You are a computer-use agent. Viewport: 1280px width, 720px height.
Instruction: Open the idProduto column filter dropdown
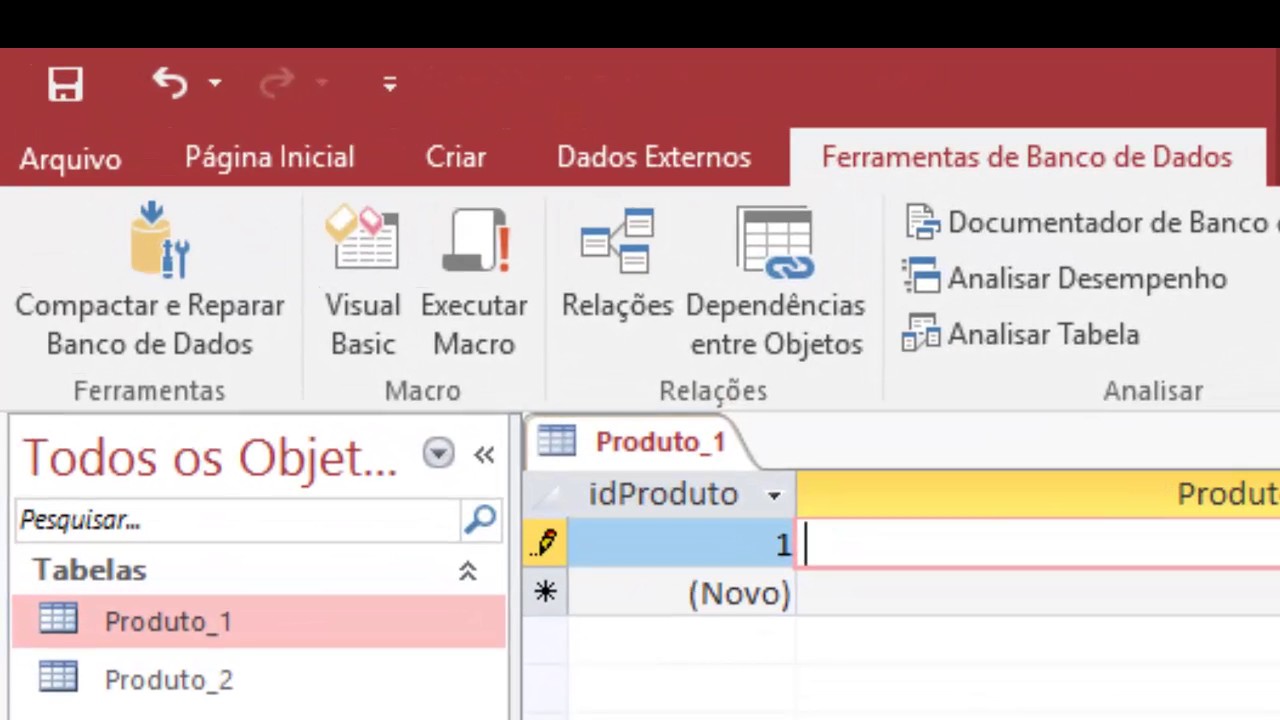(x=774, y=495)
